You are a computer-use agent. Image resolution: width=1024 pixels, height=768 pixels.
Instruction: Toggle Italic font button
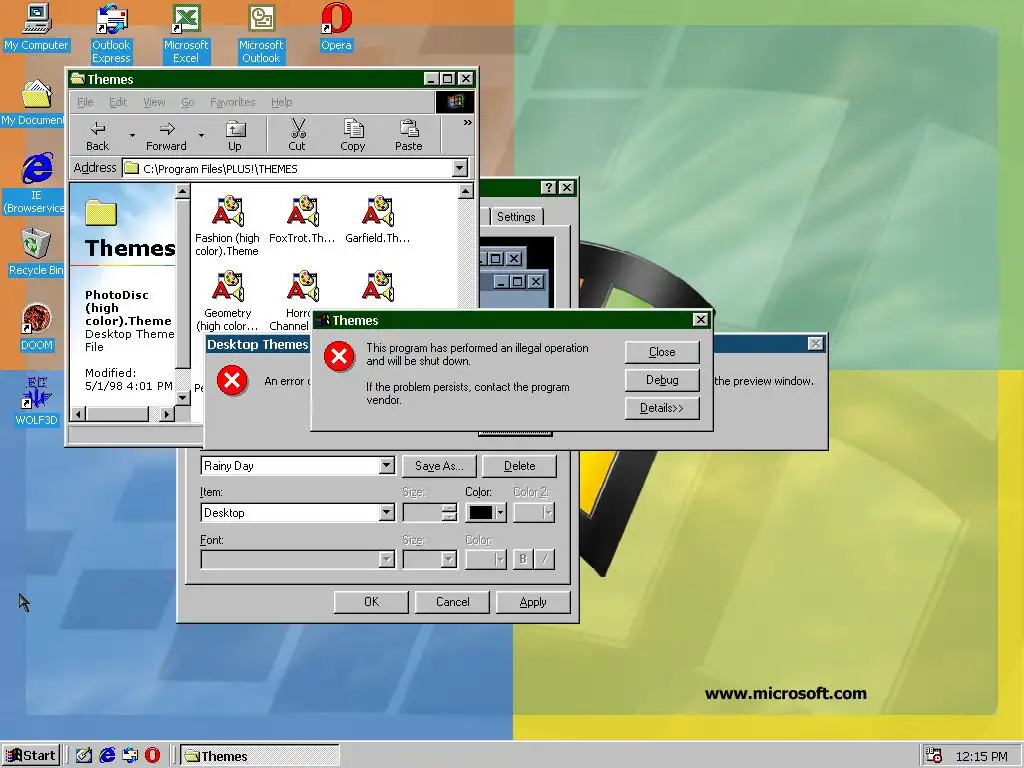pos(545,560)
